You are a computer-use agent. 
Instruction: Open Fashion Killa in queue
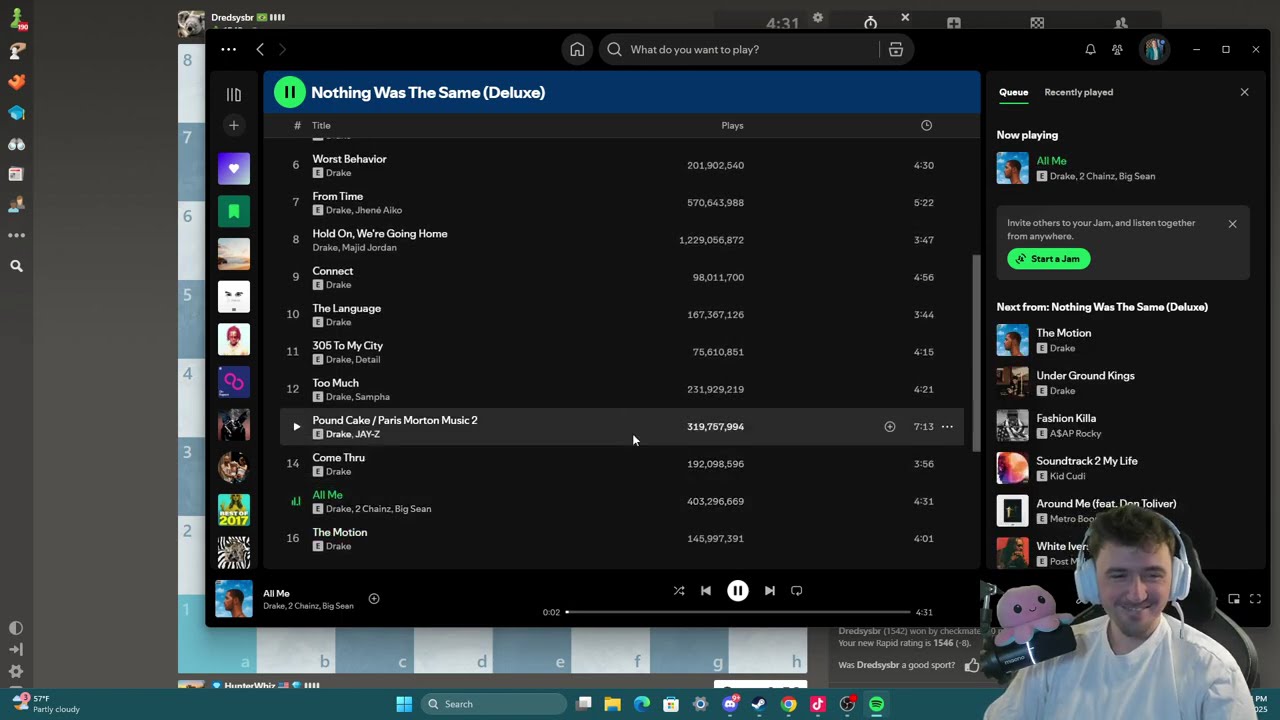(x=1066, y=419)
